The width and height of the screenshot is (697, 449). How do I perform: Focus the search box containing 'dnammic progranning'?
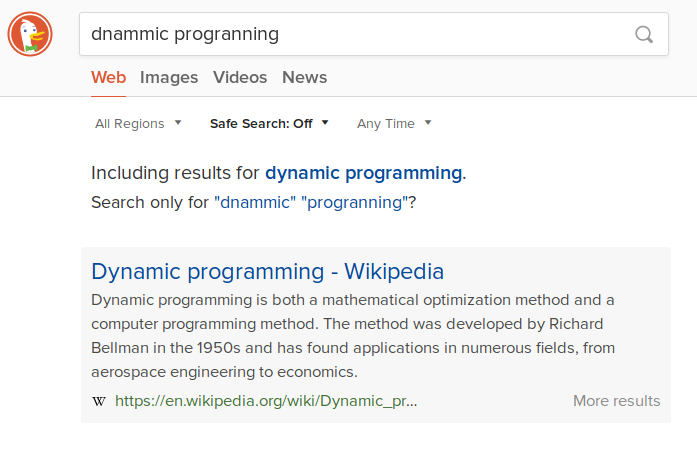374,34
